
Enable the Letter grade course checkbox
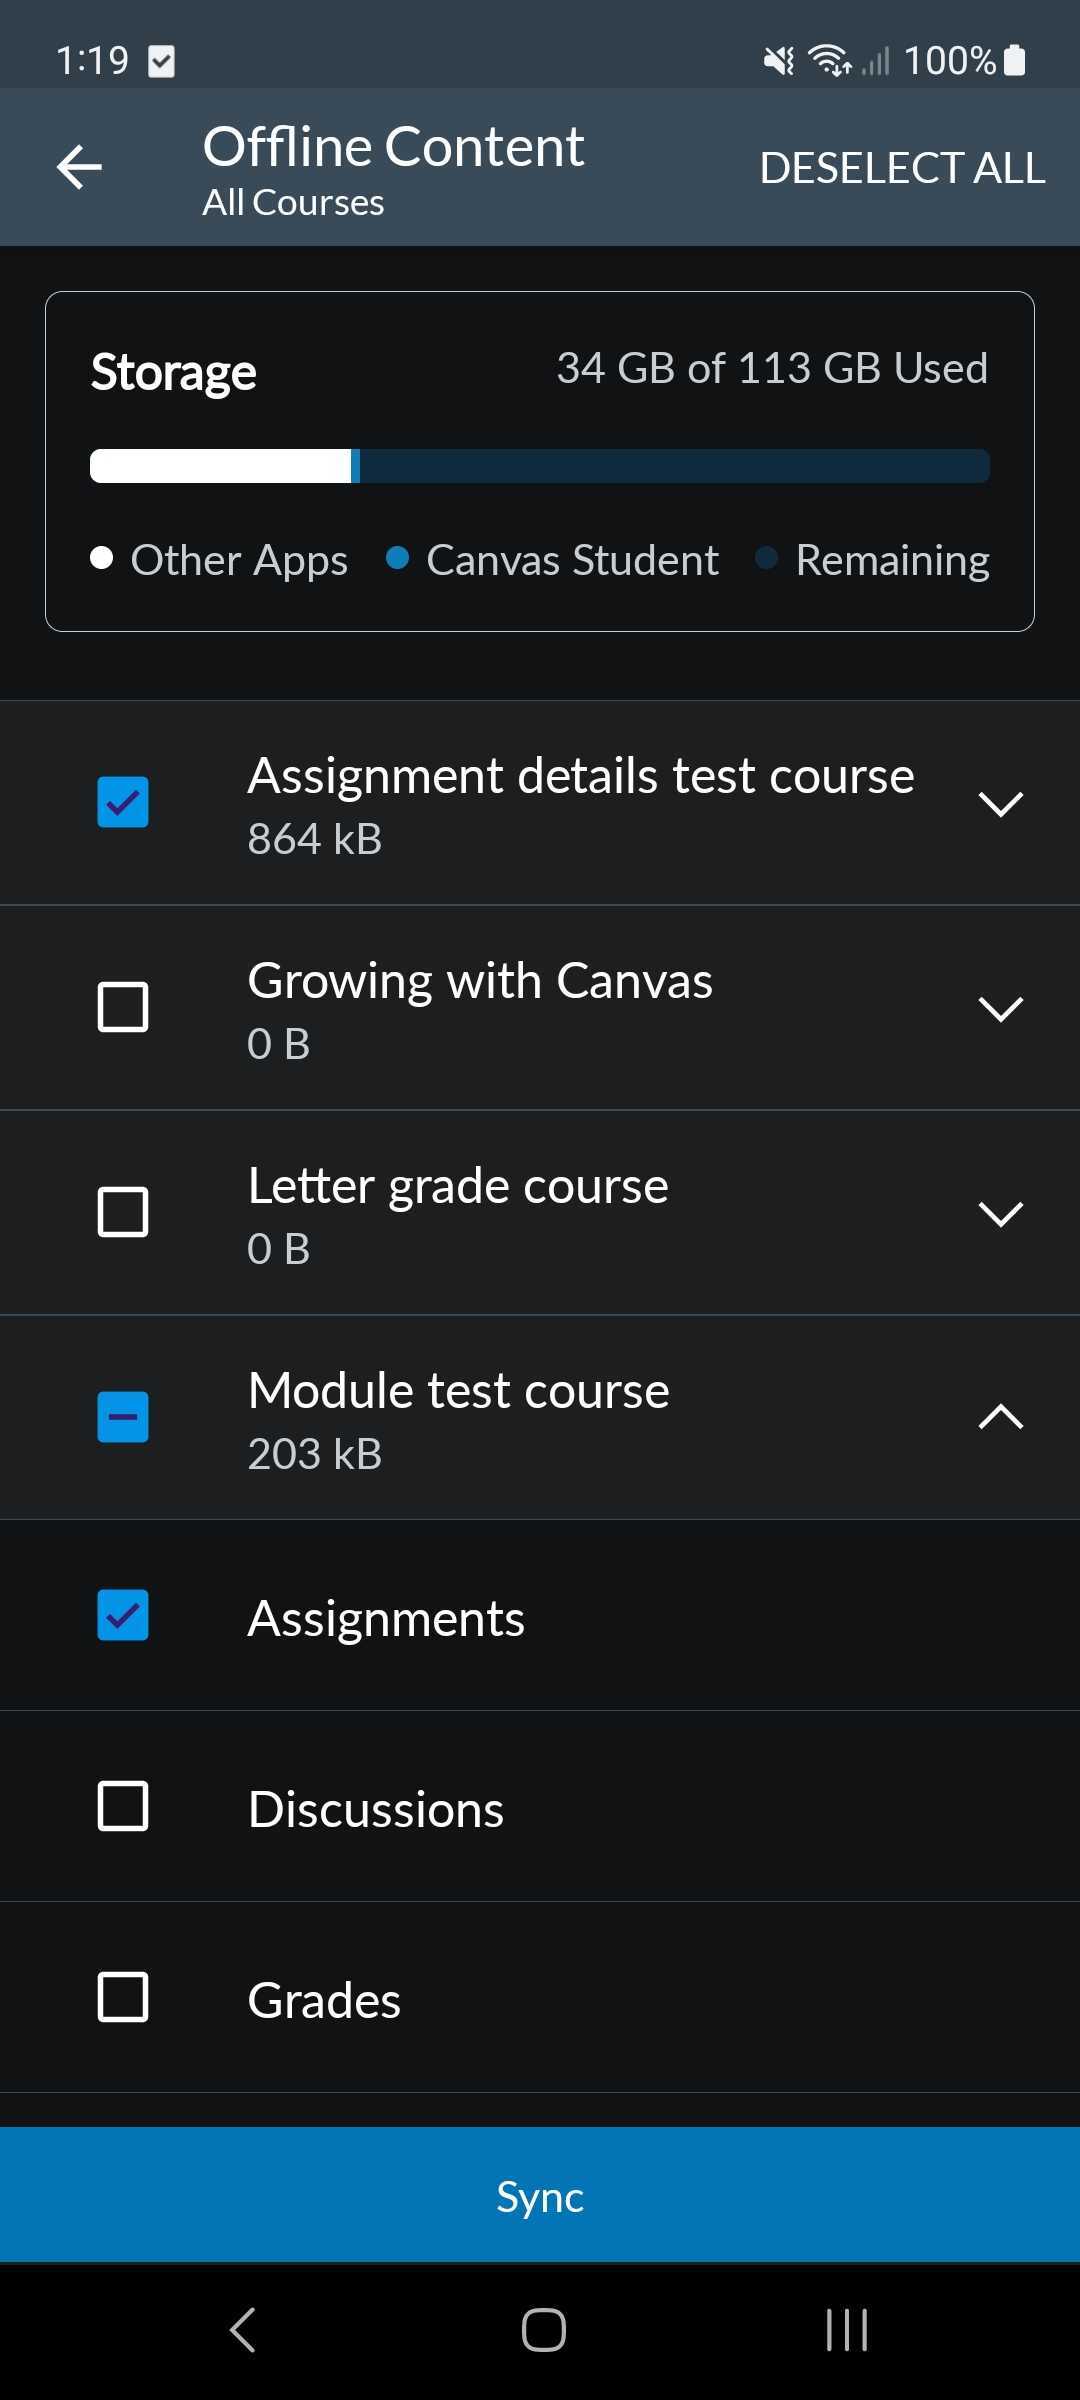click(x=122, y=1212)
